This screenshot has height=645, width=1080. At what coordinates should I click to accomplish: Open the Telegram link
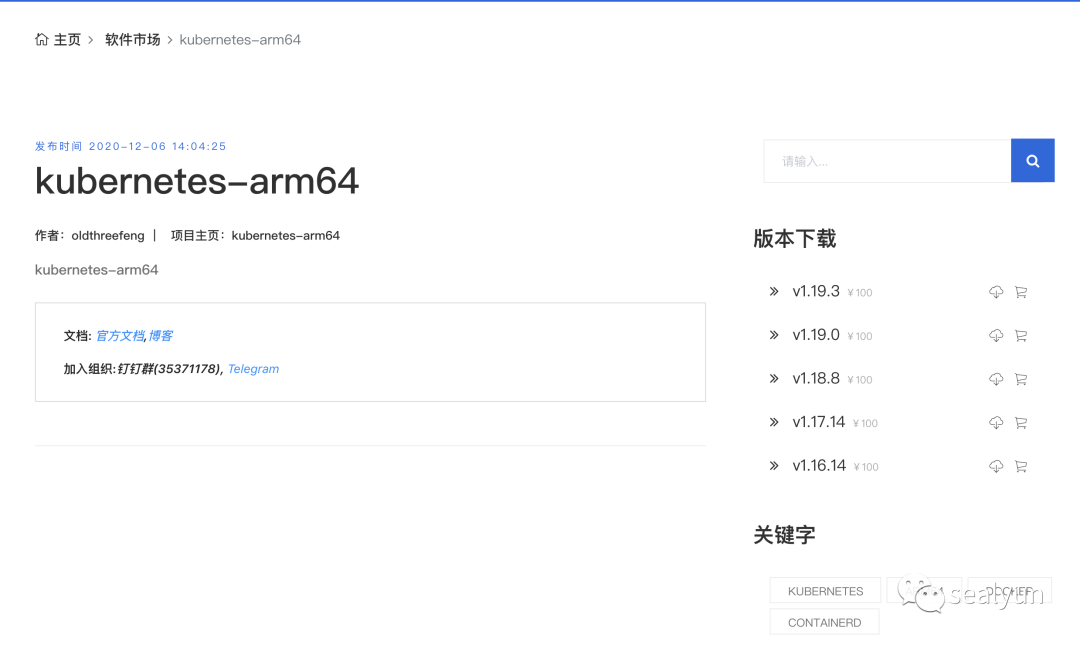click(253, 369)
